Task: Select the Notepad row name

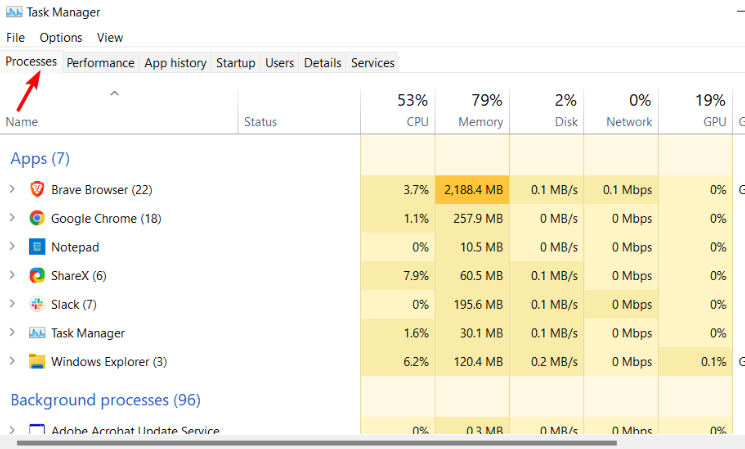Action: coord(75,247)
